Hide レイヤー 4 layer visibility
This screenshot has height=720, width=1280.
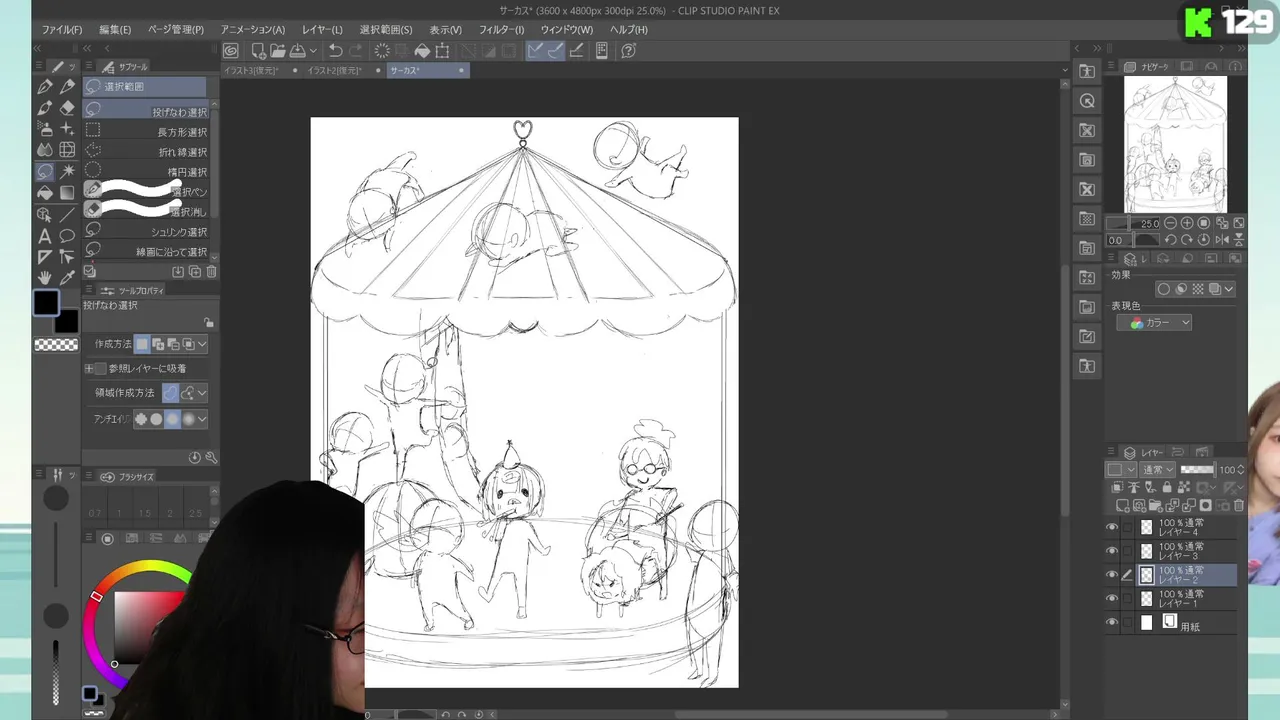(x=1112, y=527)
